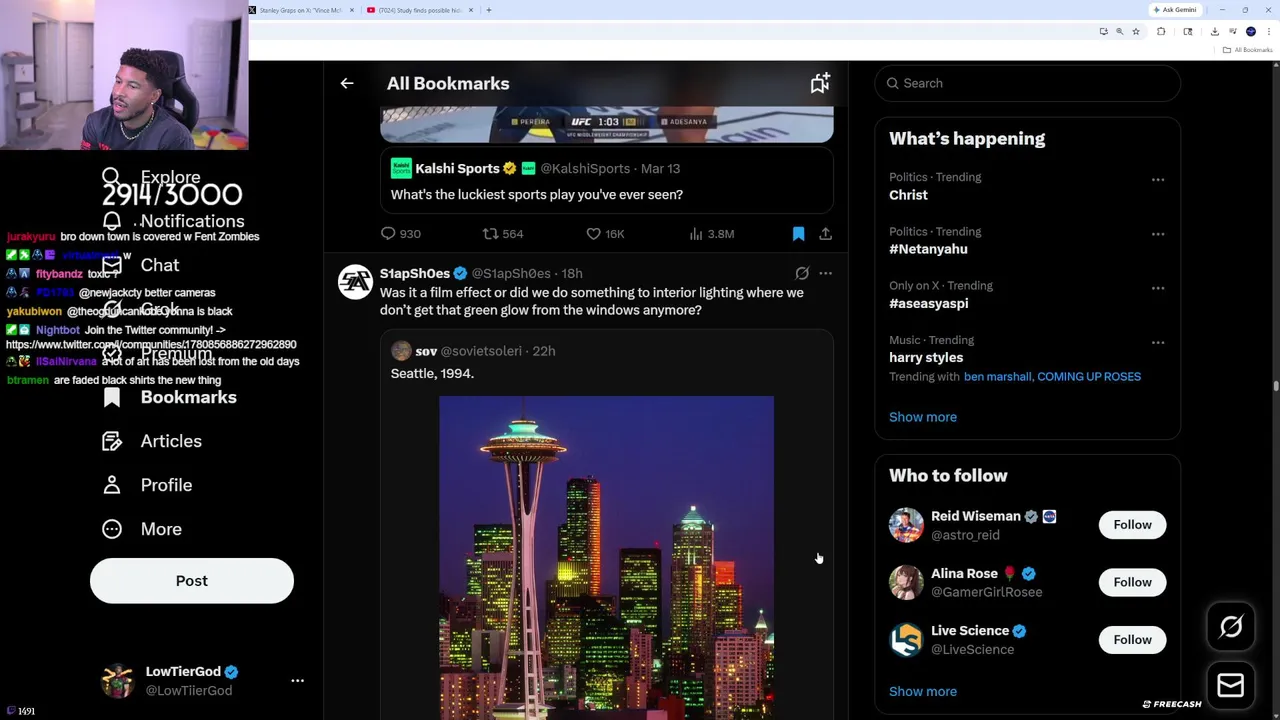Switch to the YouTube Study finds tab
This screenshot has height=720, width=1280.
click(x=420, y=10)
